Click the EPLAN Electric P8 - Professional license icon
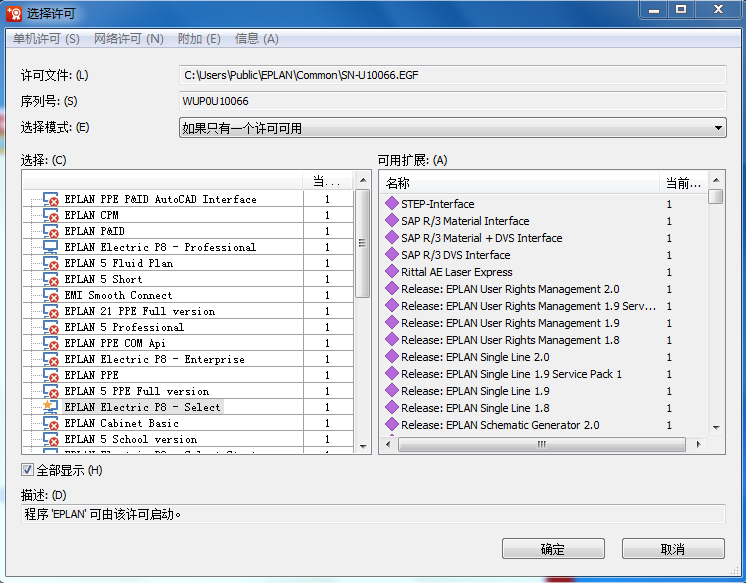 click(50, 247)
